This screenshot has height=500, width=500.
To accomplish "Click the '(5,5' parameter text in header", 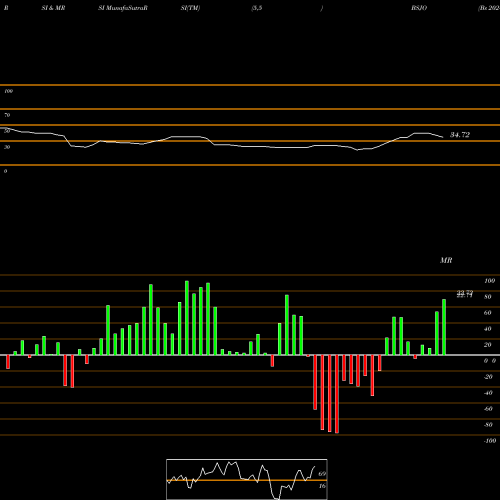I will [257, 8].
